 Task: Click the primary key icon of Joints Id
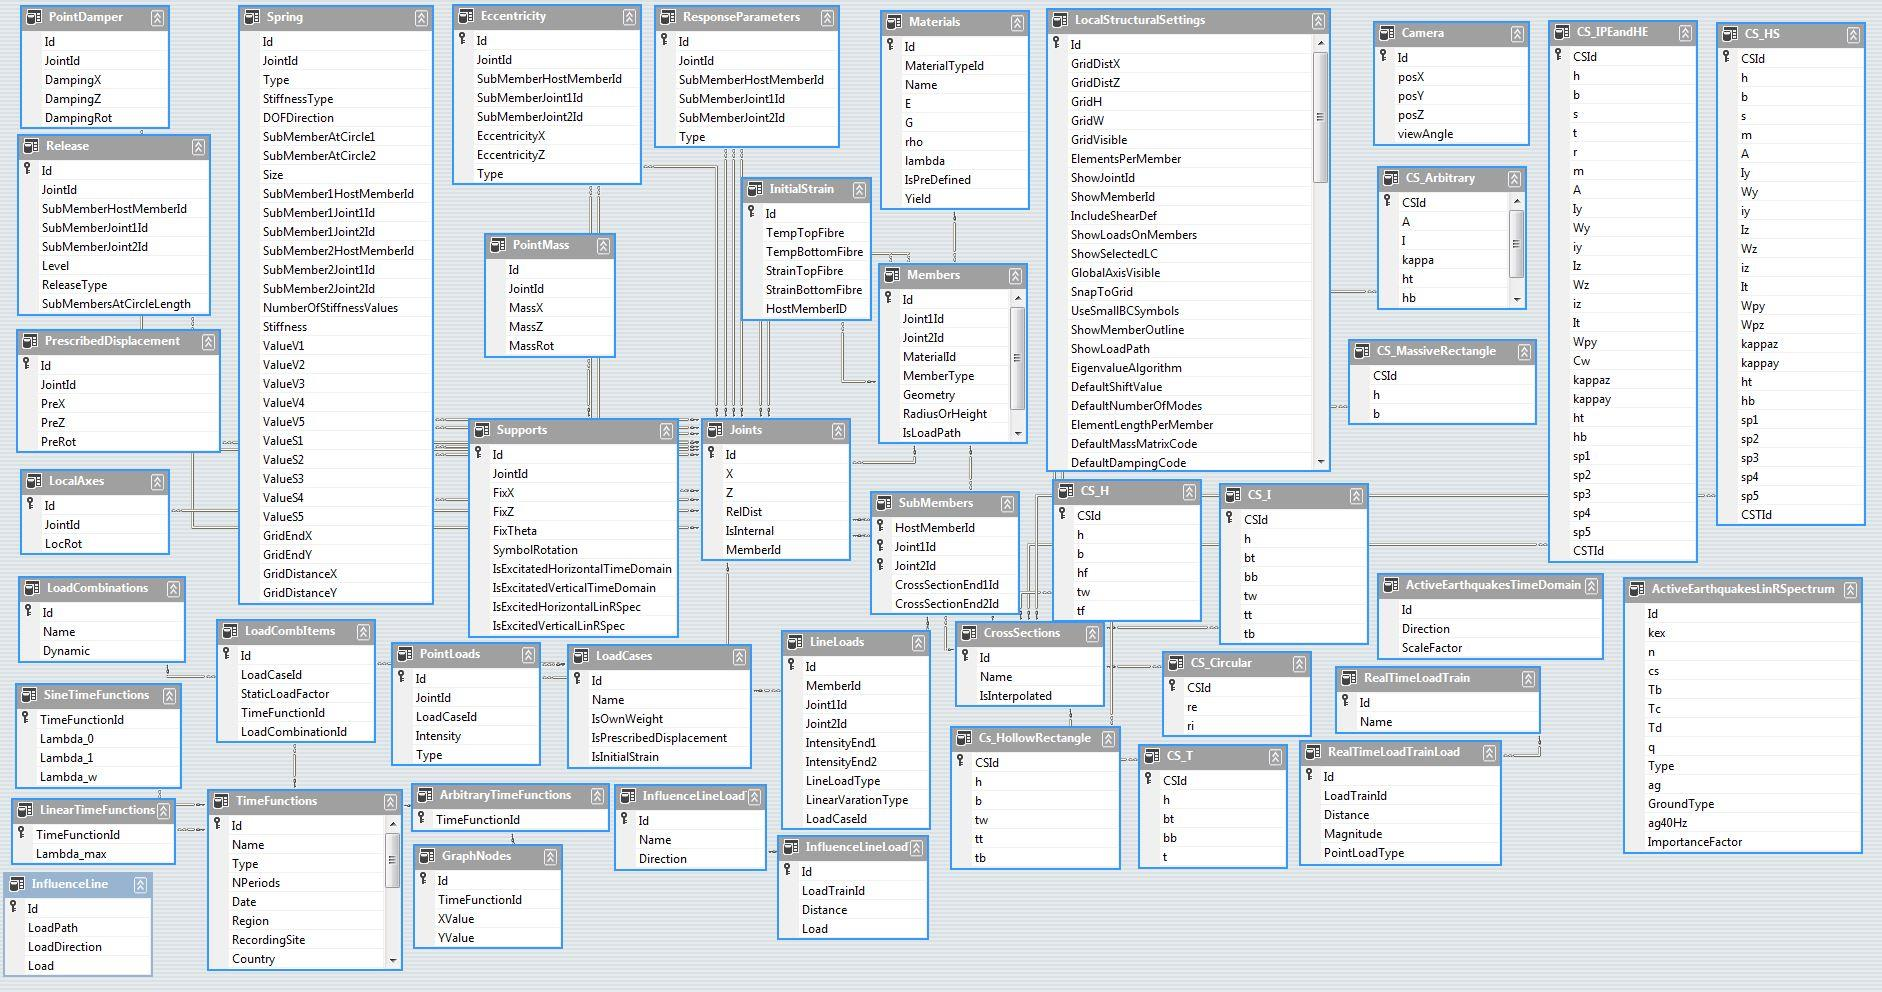tap(711, 454)
